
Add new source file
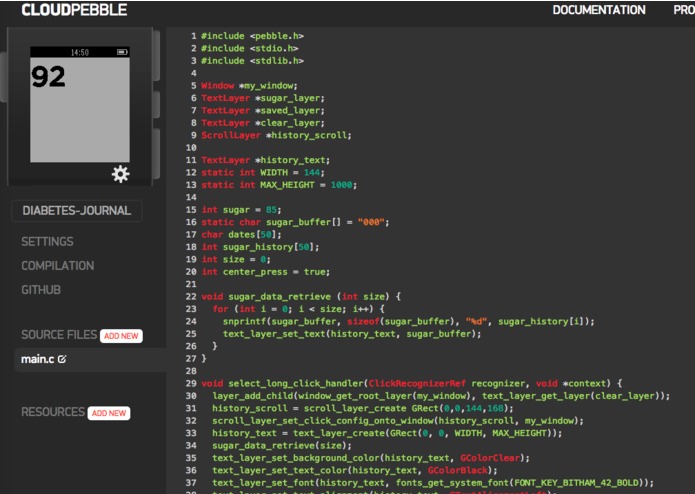[121, 336]
